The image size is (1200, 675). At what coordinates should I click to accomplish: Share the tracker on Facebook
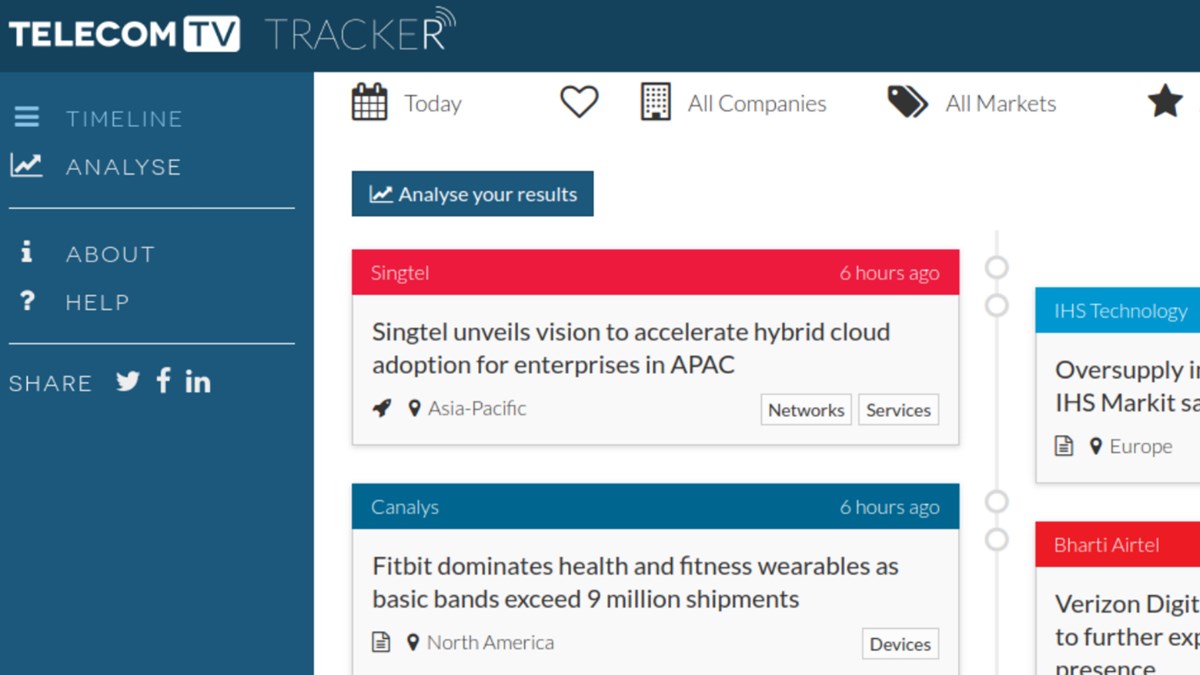tap(163, 381)
